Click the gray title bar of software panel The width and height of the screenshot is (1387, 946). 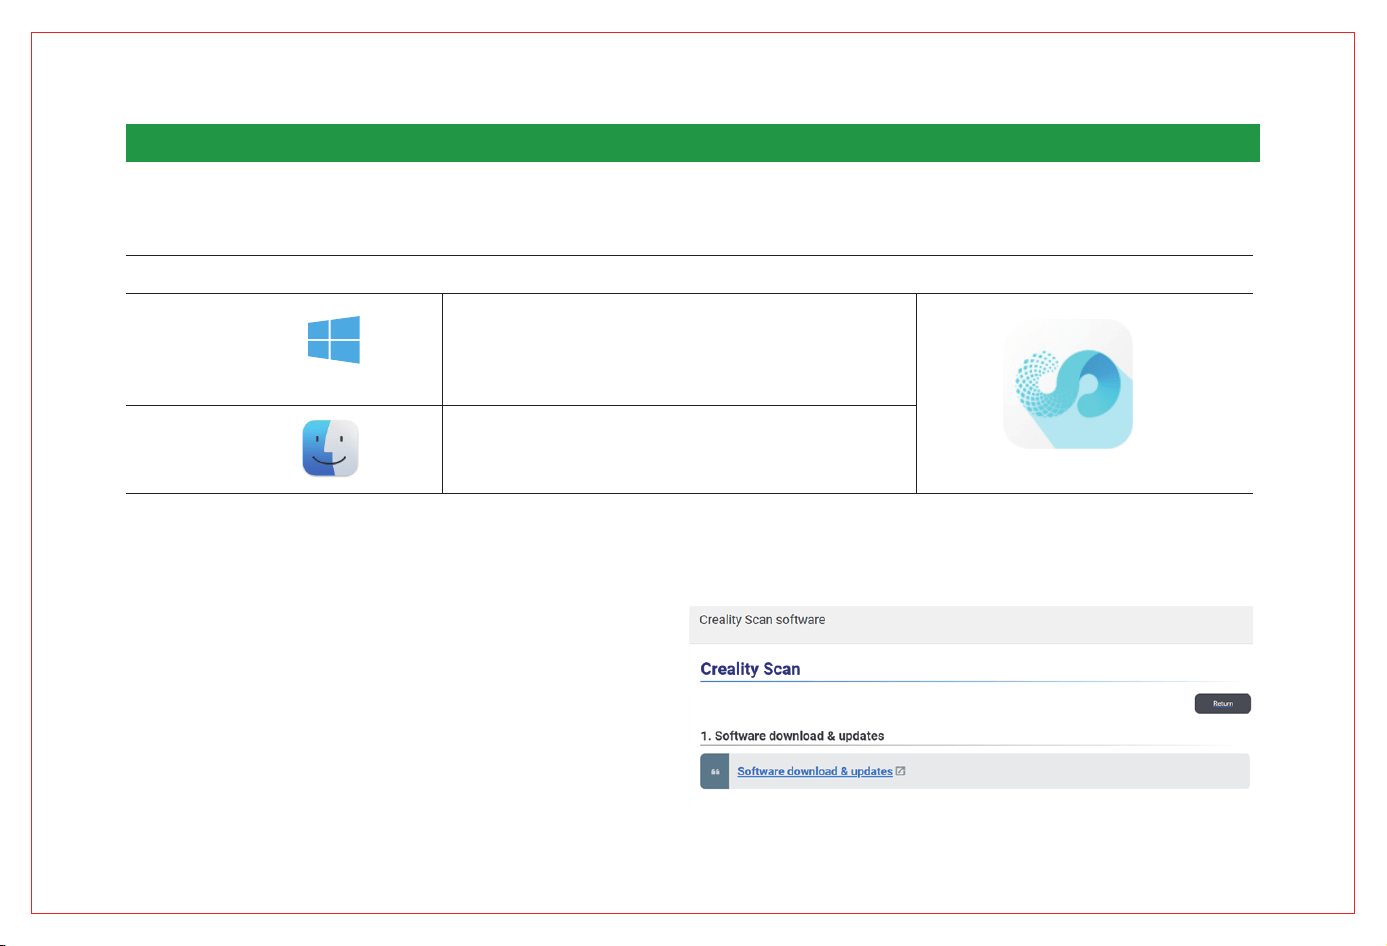point(971,625)
